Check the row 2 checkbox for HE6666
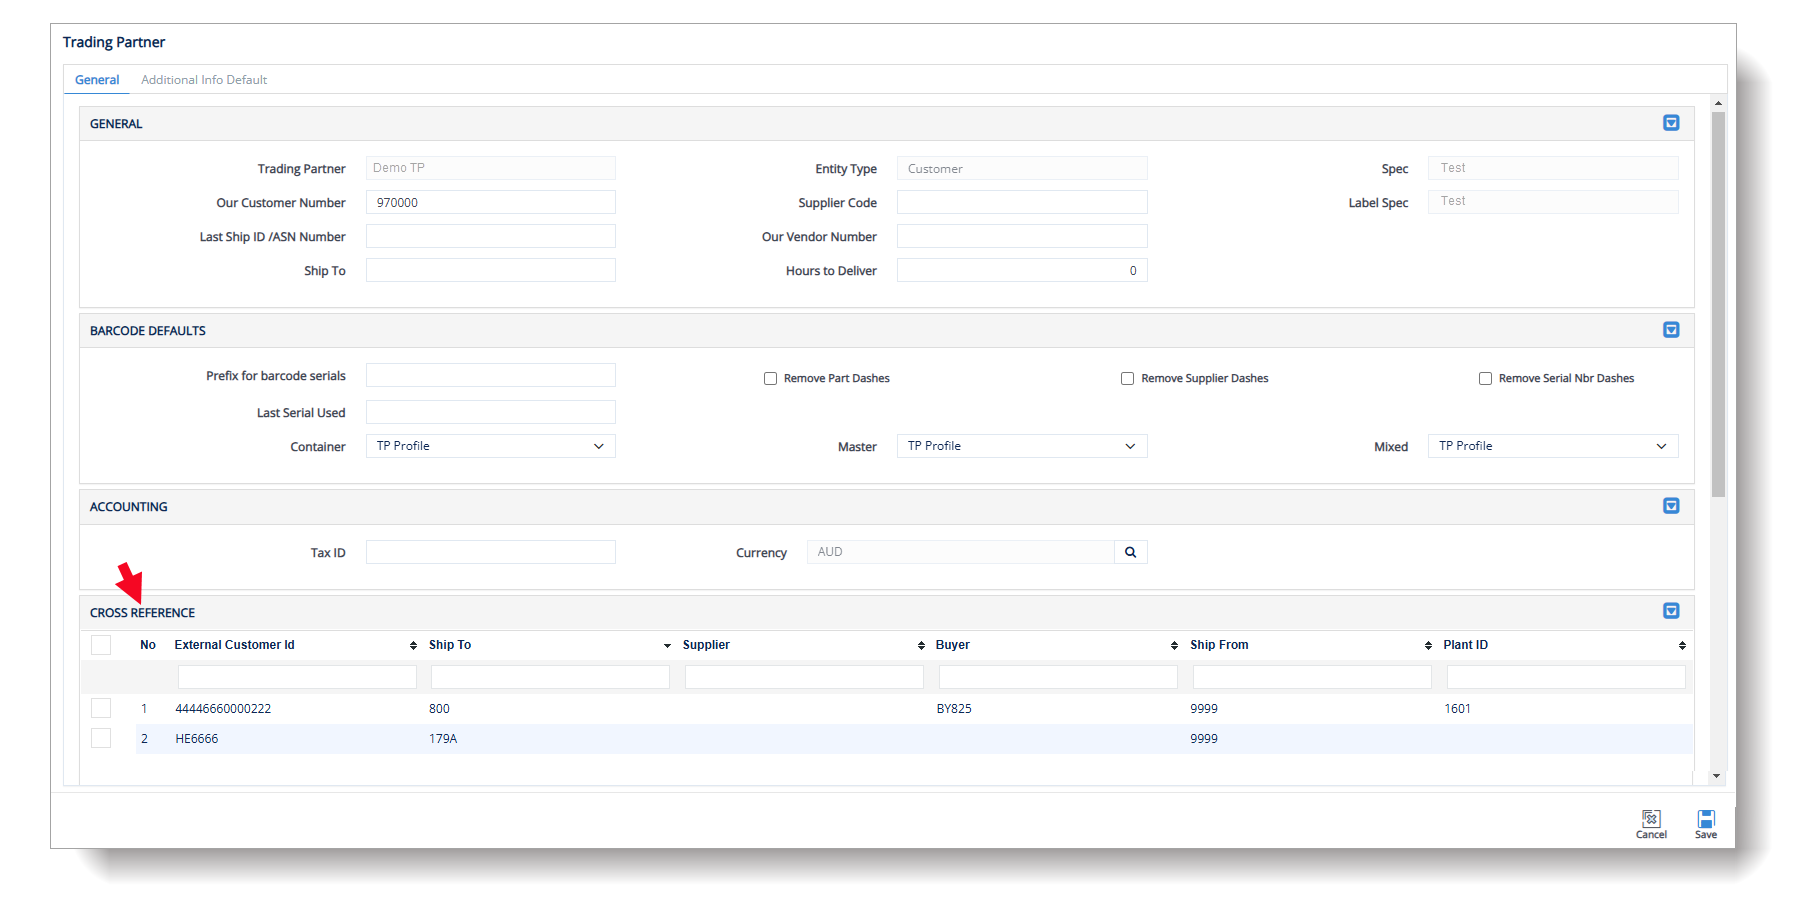This screenshot has height=908, width=1796. click(x=101, y=738)
